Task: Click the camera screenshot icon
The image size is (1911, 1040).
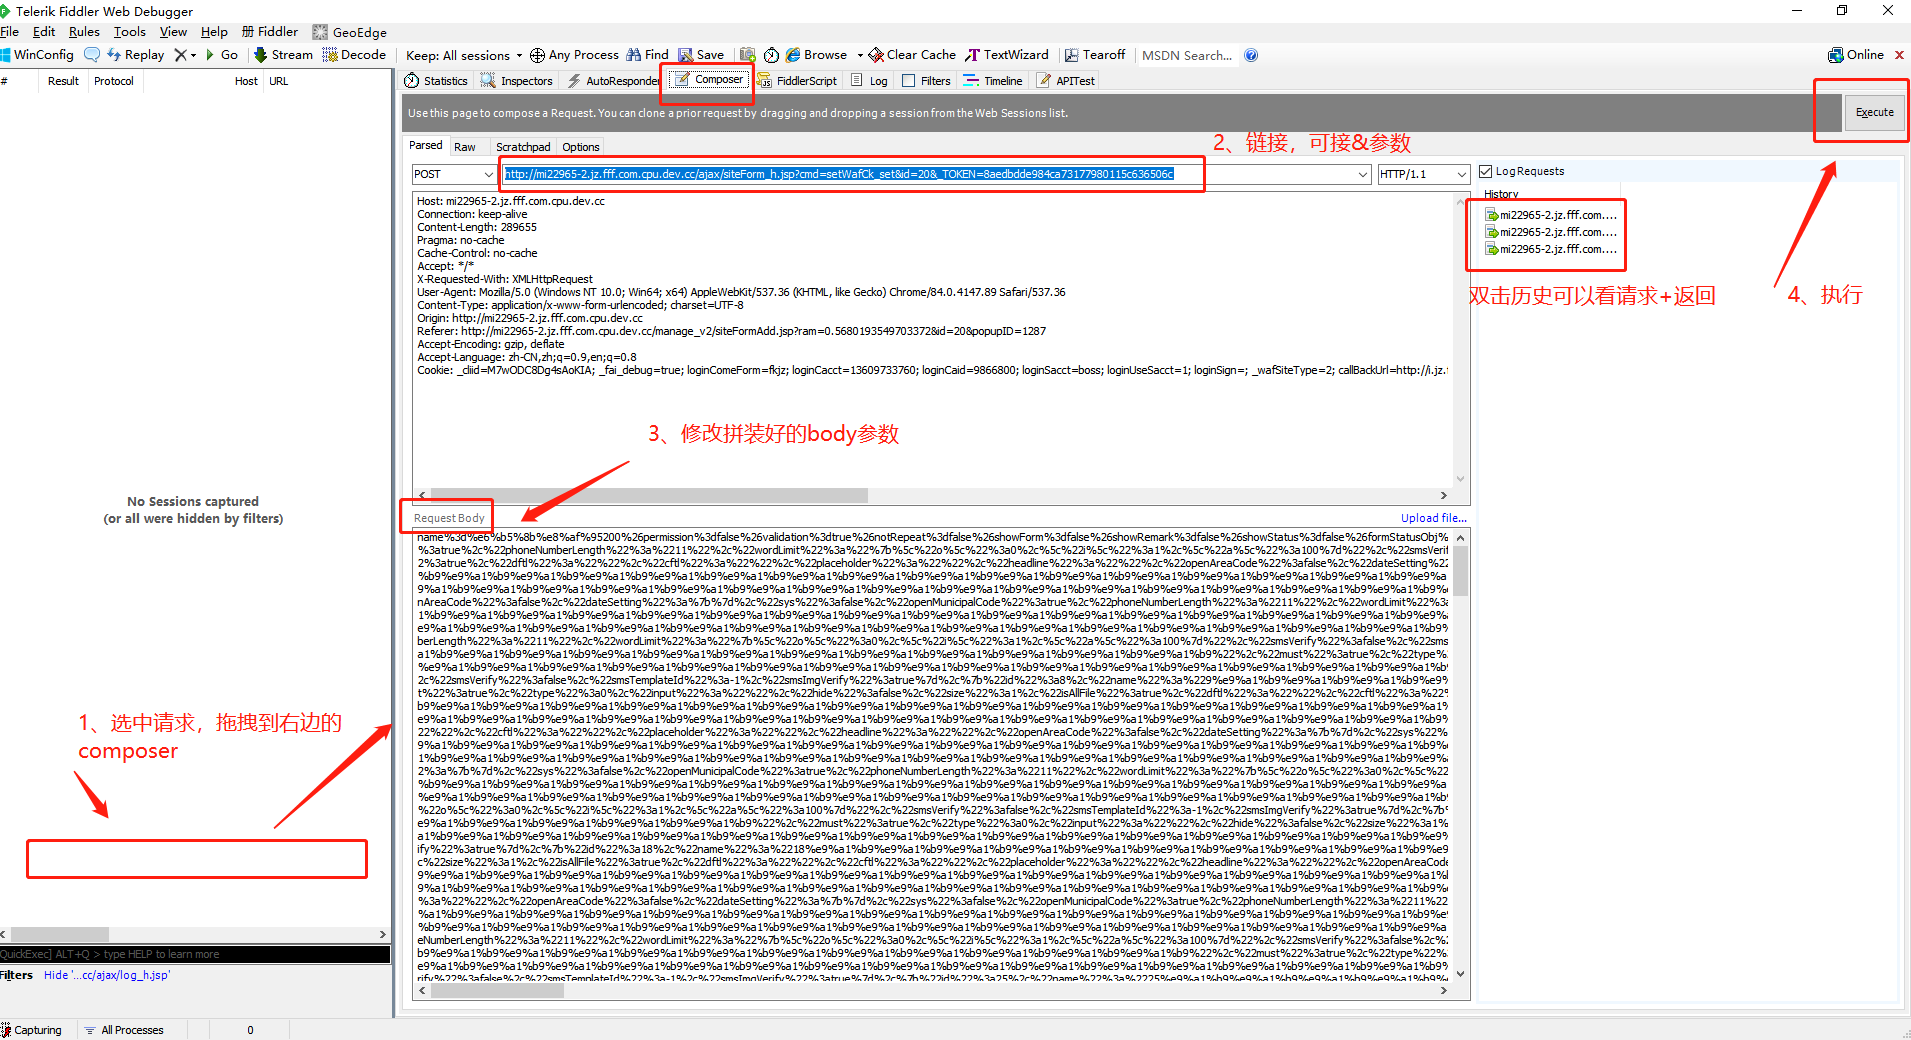Action: [747, 55]
